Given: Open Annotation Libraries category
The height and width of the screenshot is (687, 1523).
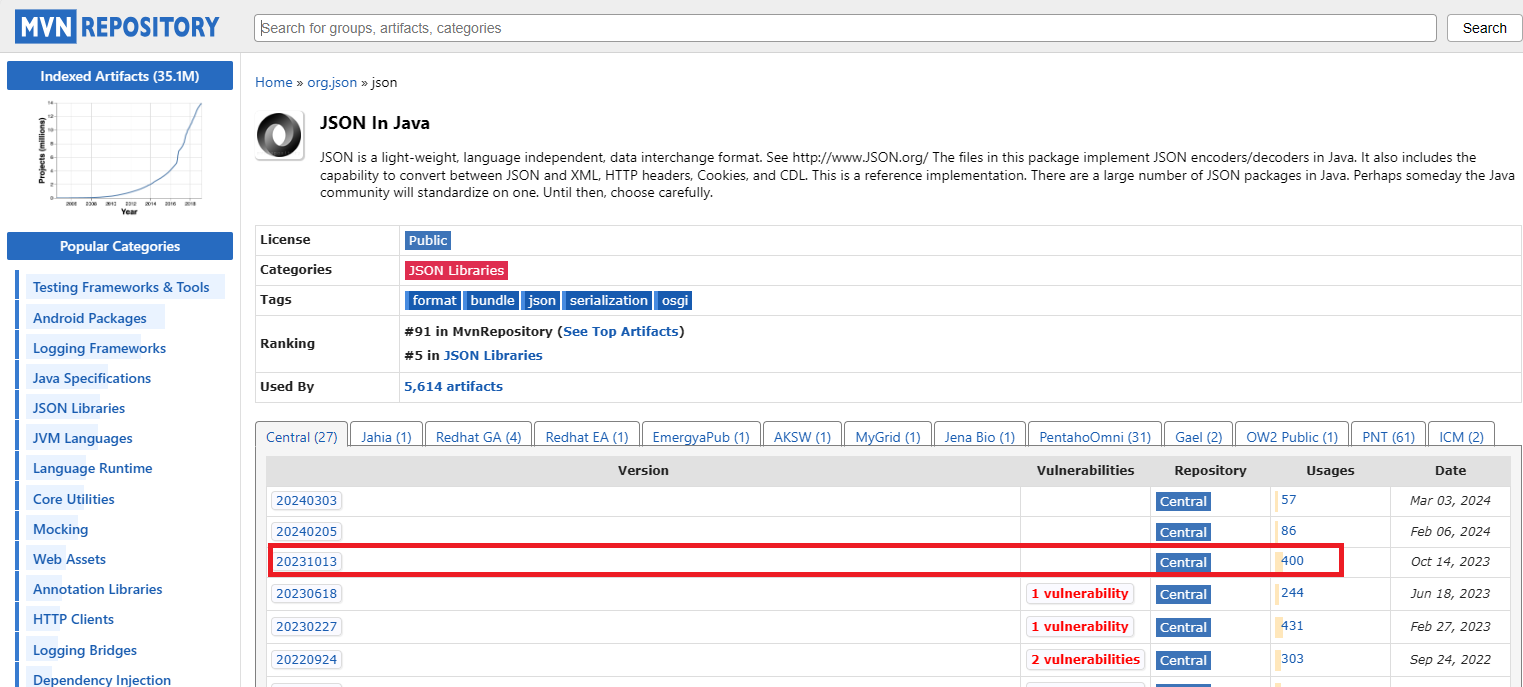Looking at the screenshot, I should point(98,589).
